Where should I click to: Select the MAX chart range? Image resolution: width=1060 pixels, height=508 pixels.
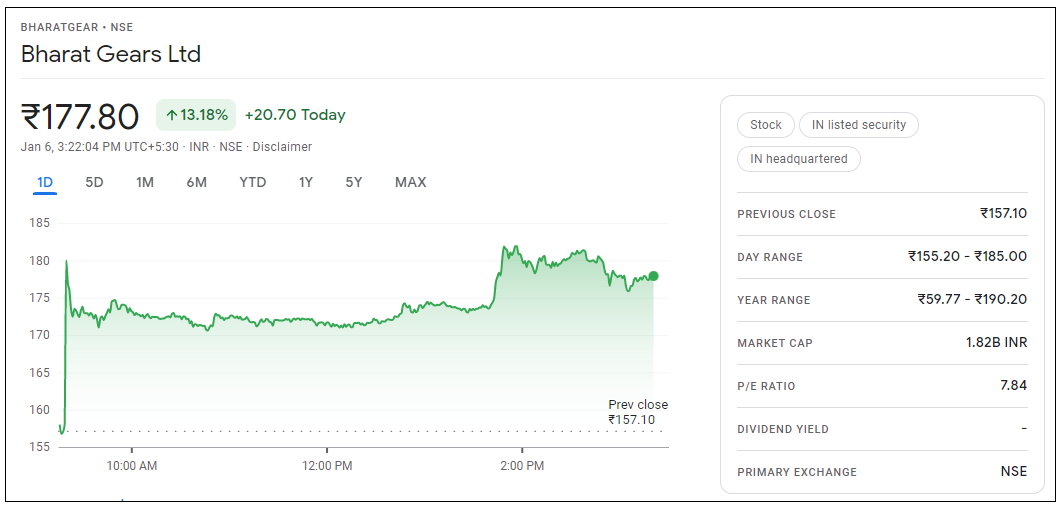(410, 183)
